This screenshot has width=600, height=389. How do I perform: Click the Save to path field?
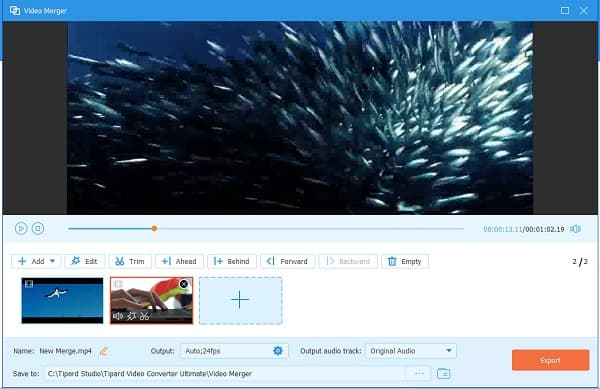(226, 373)
